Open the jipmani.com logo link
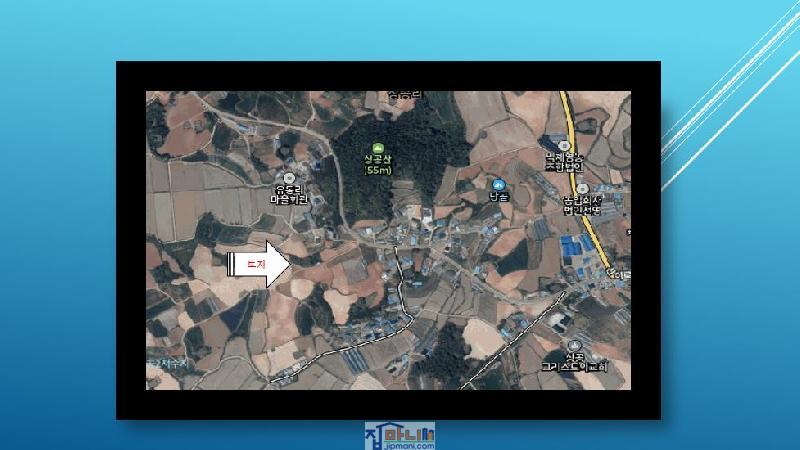Viewport: 800px width, 450px height. [400, 436]
